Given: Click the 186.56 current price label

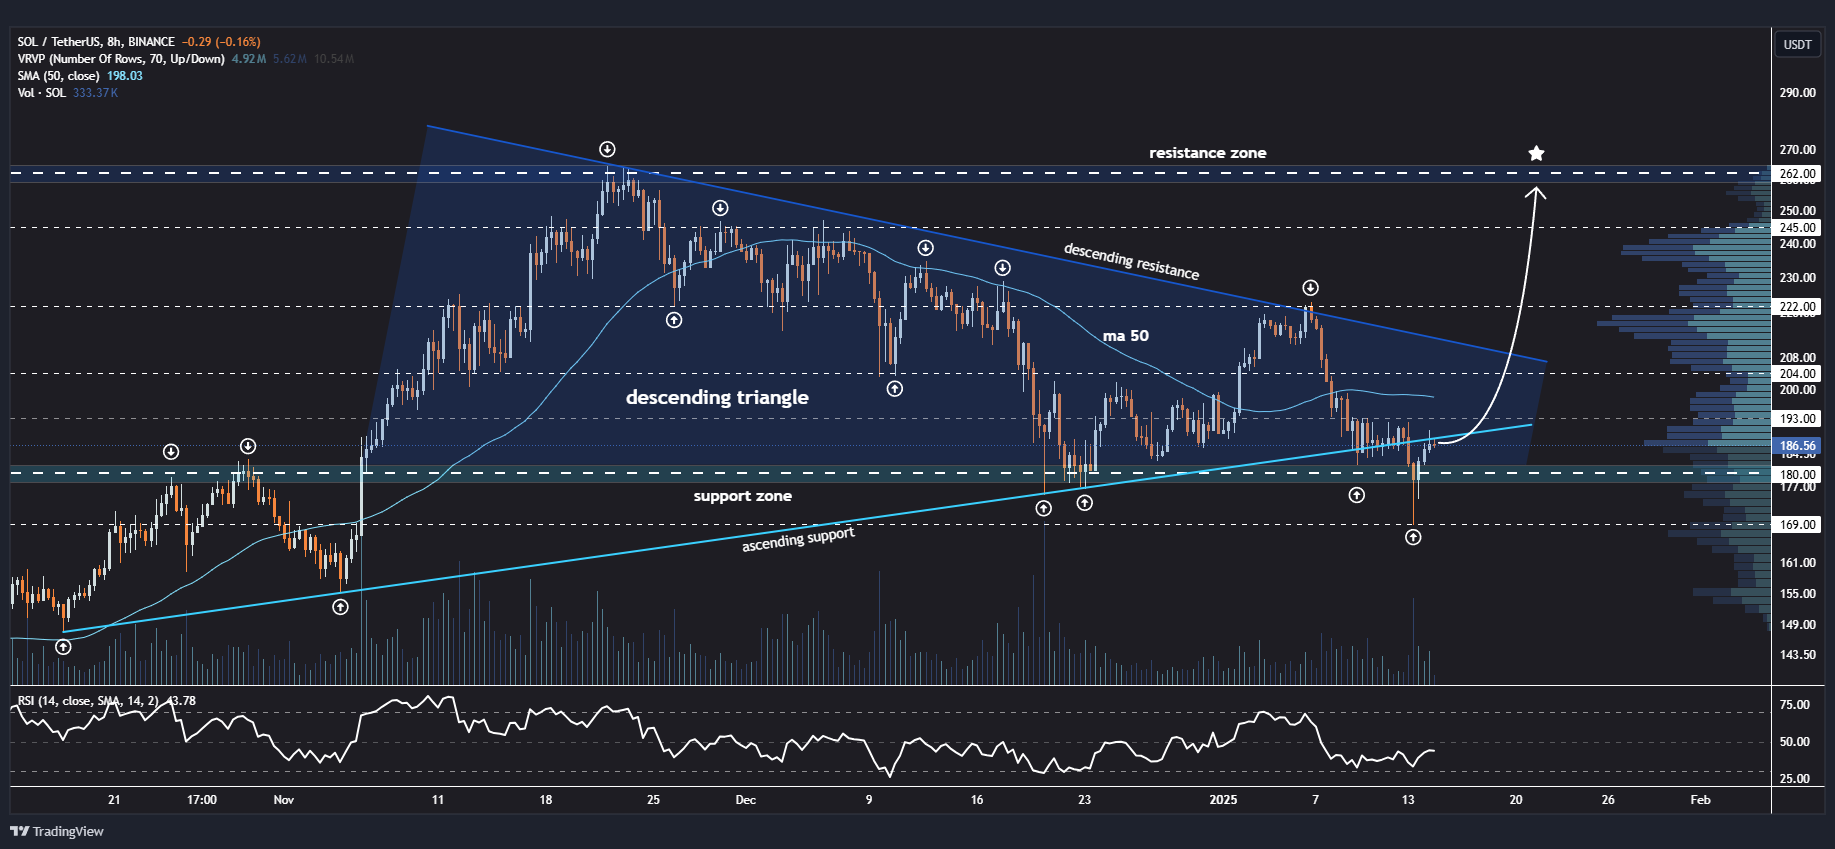Looking at the screenshot, I should 1797,446.
